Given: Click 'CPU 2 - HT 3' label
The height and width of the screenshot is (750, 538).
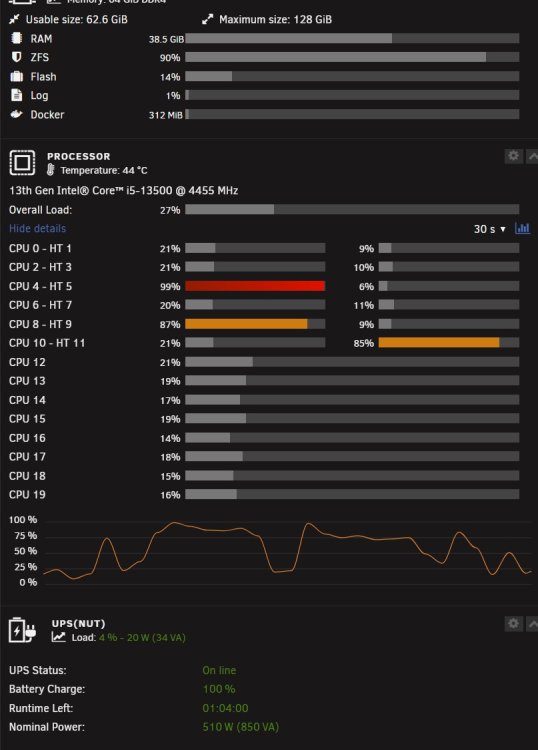Looking at the screenshot, I should [x=40, y=267].
